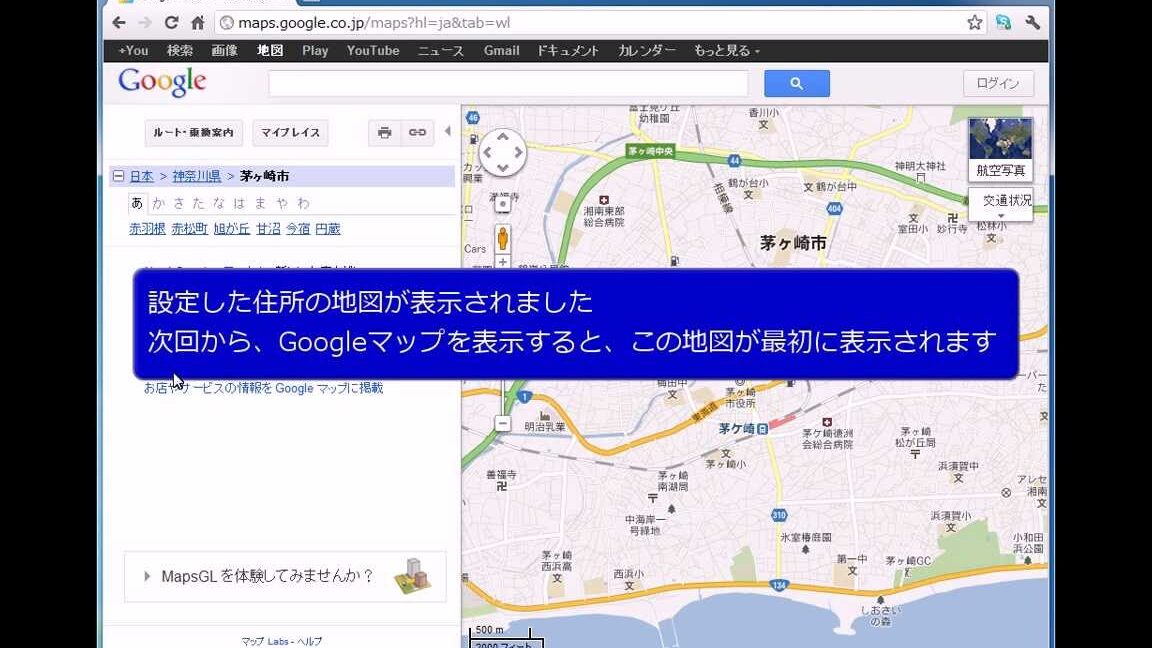
Task: Click the my location button on the map
Action: 503,204
